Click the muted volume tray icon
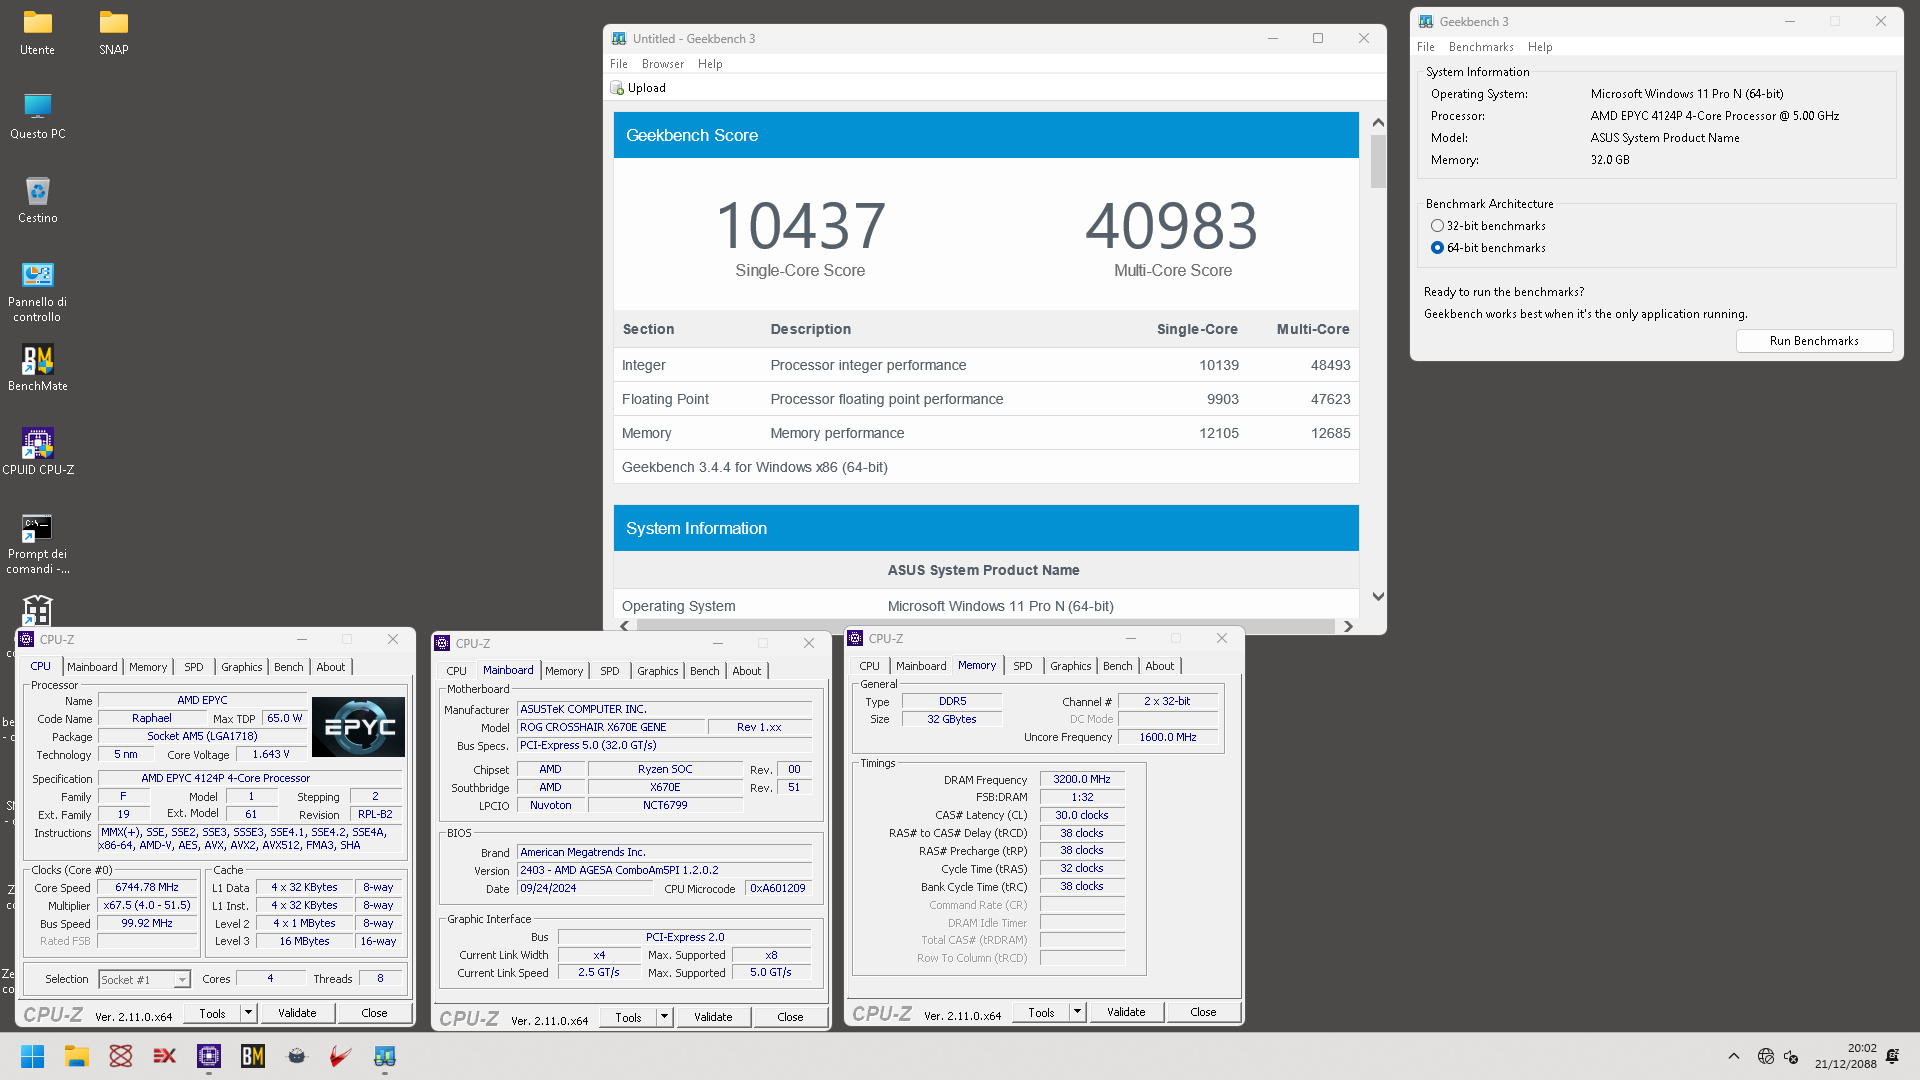Viewport: 1920px width, 1080px height. coord(1791,1056)
